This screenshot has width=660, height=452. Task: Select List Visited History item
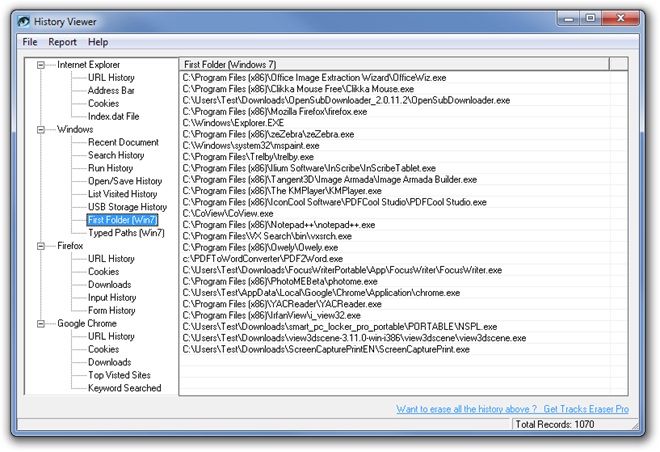click(x=122, y=194)
